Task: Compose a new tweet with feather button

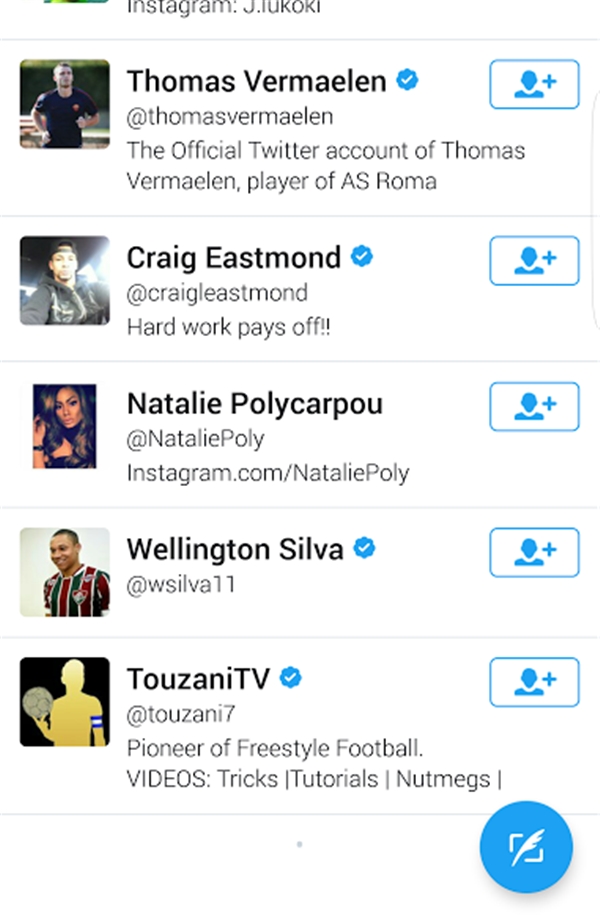Action: pos(526,849)
